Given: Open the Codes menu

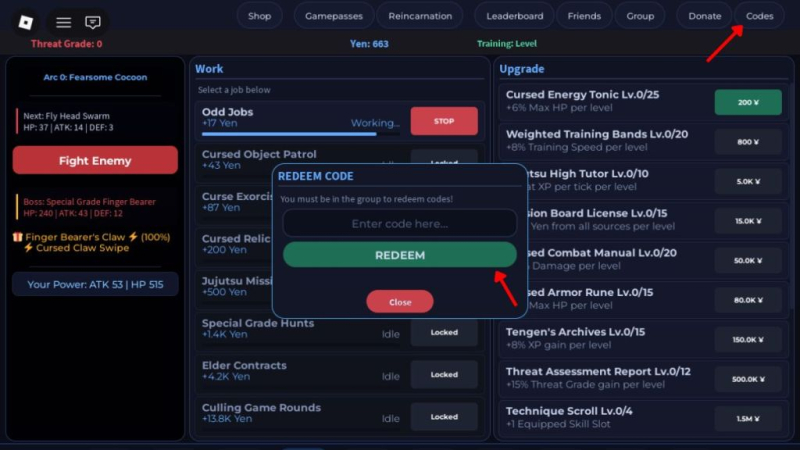Looking at the screenshot, I should click(760, 16).
